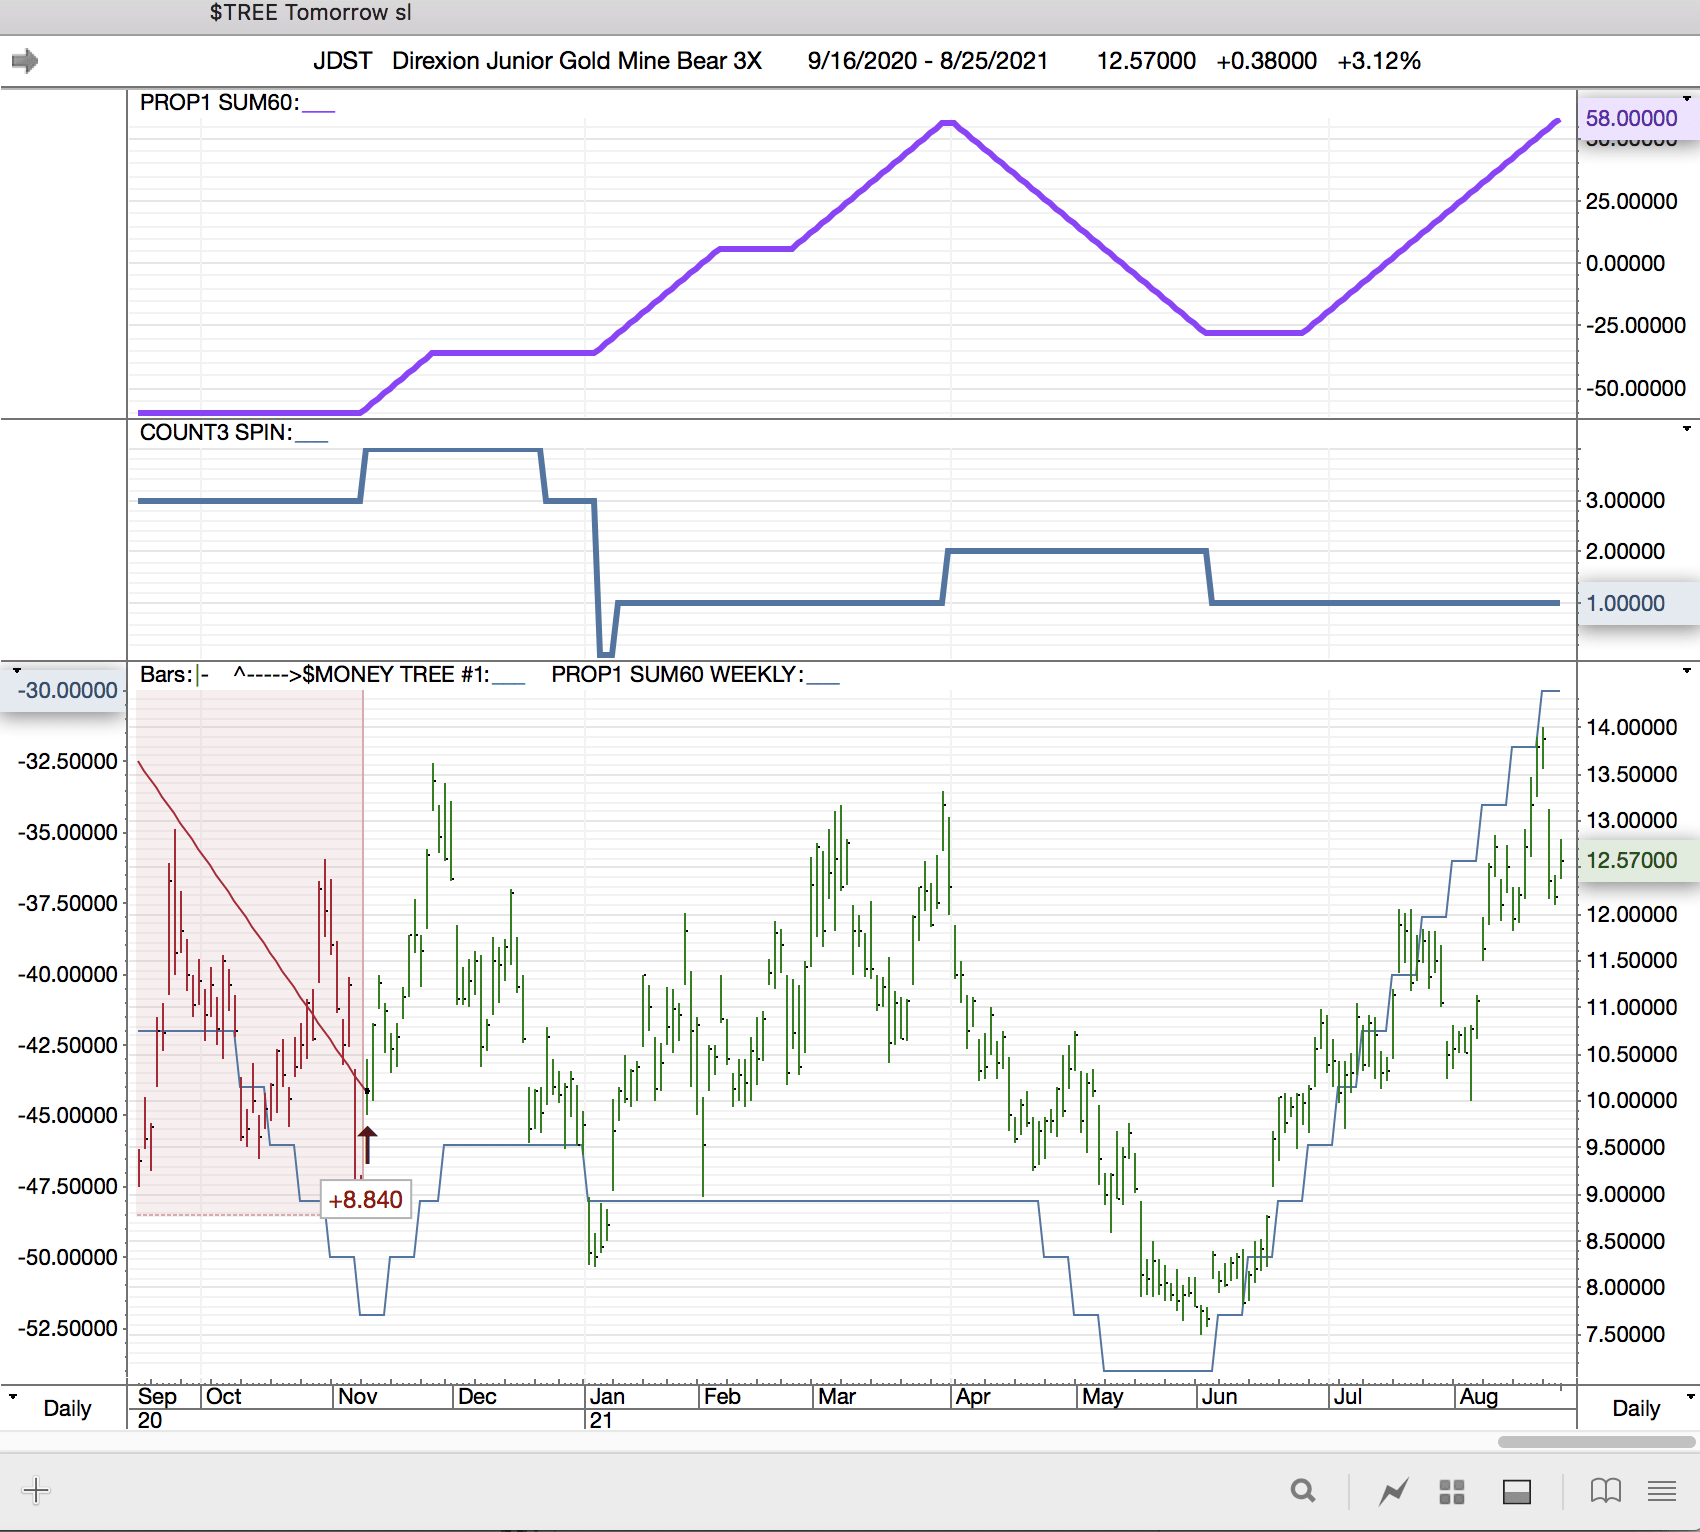The height and width of the screenshot is (1532, 1700).
Task: Click the Aug month label on time axis
Action: 1479,1397
